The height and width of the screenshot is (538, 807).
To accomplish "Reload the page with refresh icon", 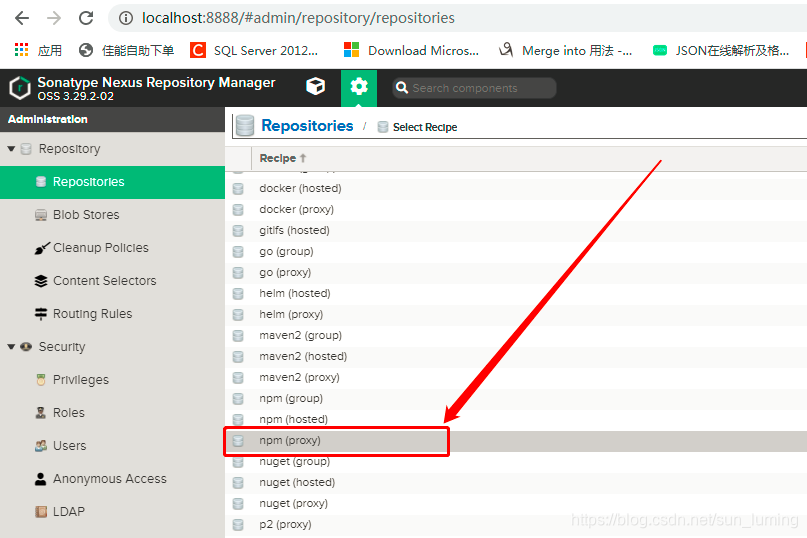I will click(x=86, y=18).
